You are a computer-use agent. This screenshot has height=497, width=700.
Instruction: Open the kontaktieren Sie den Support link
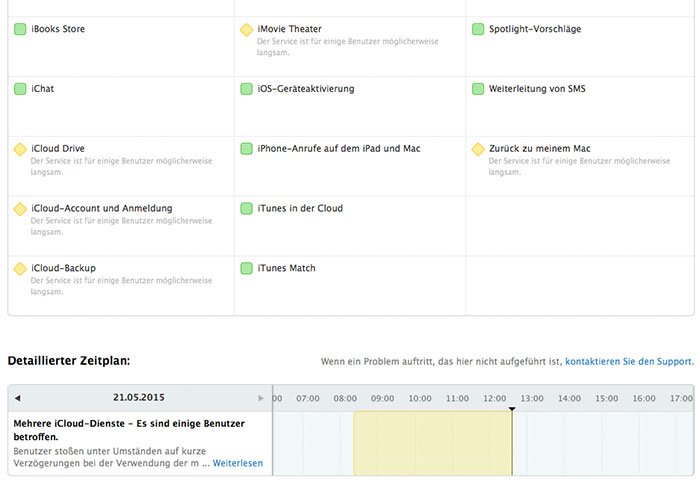coord(629,361)
